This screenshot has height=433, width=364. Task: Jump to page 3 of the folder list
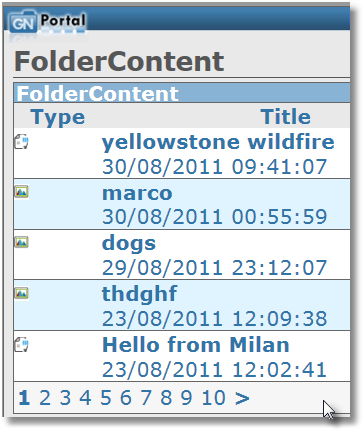[x=65, y=398]
